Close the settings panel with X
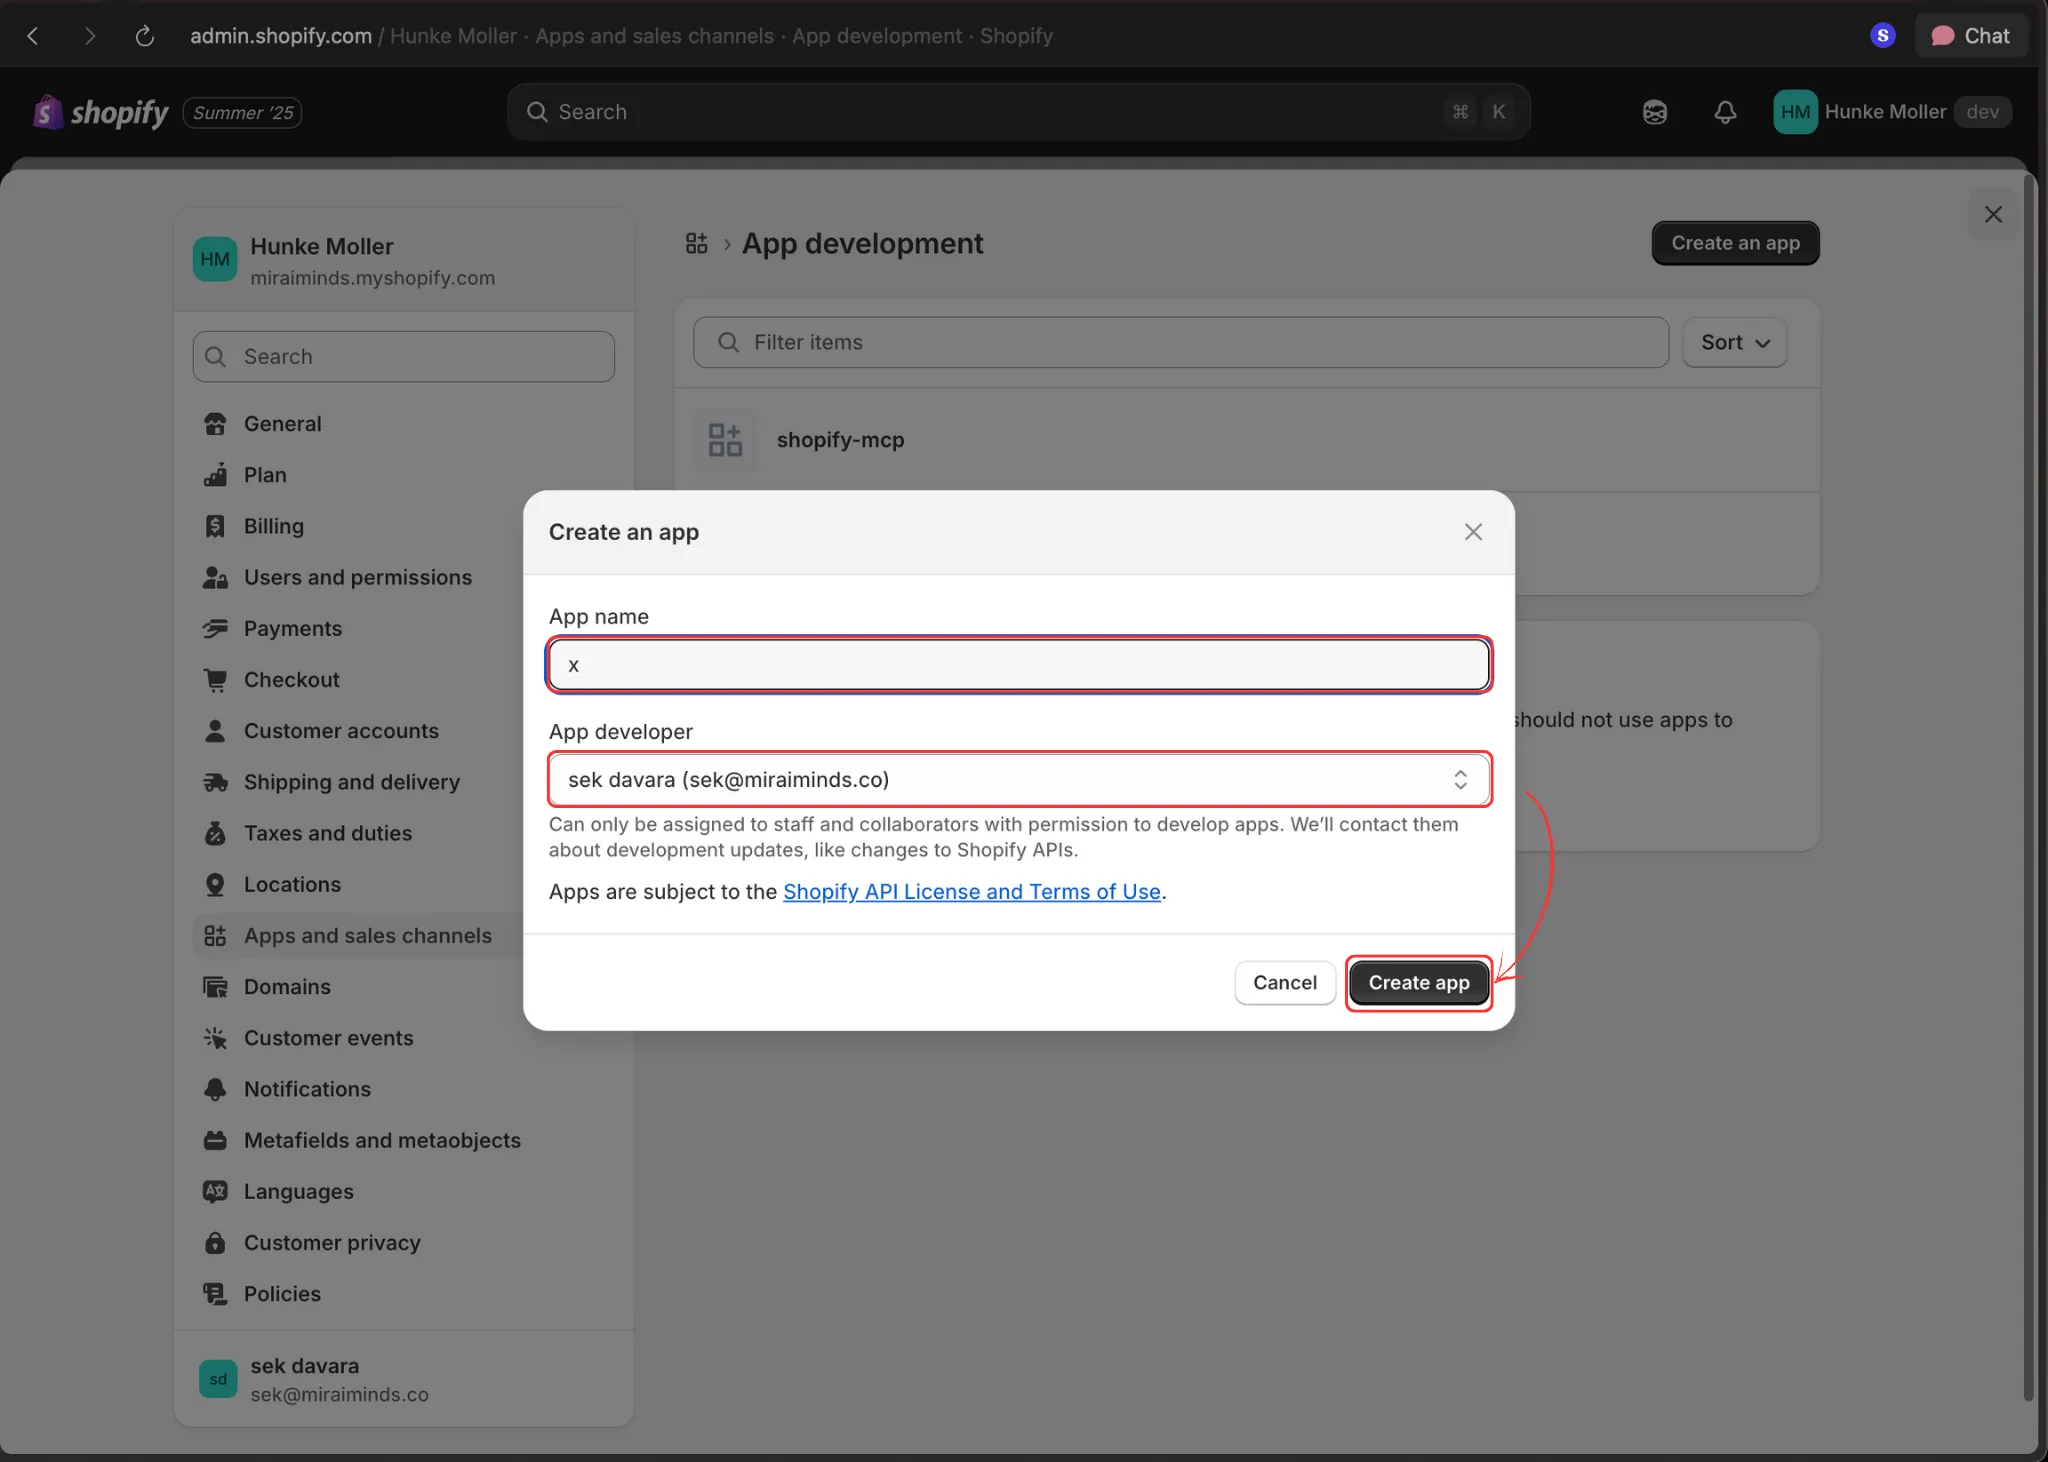 tap(1993, 215)
